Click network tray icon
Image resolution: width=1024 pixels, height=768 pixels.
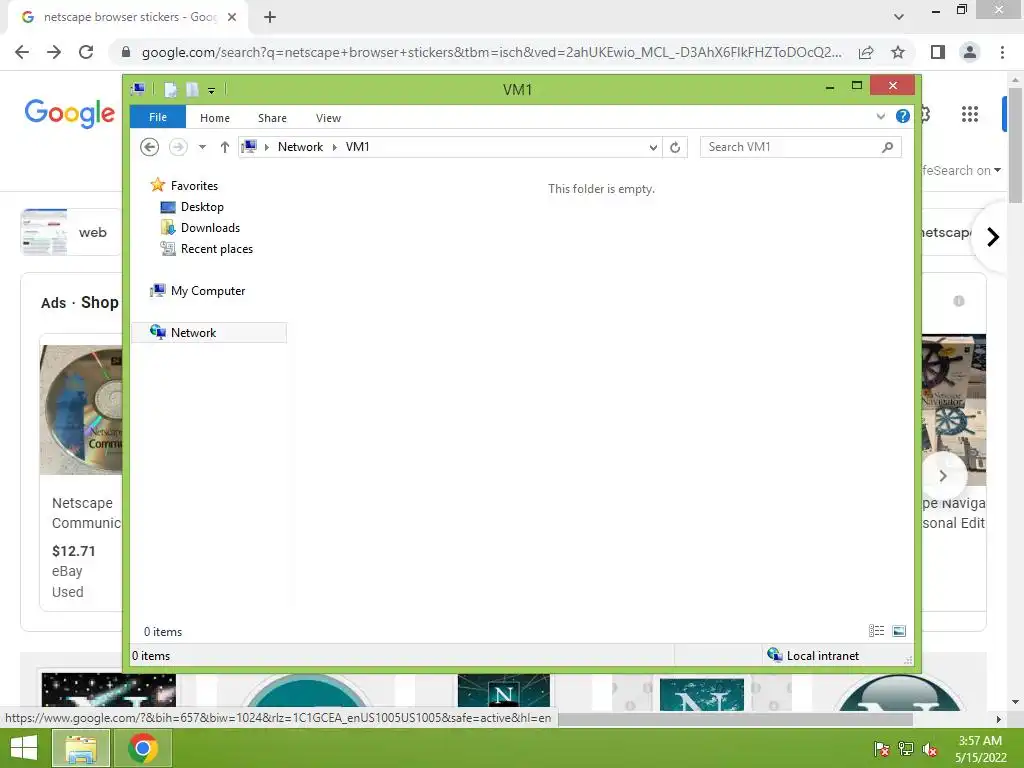906,749
